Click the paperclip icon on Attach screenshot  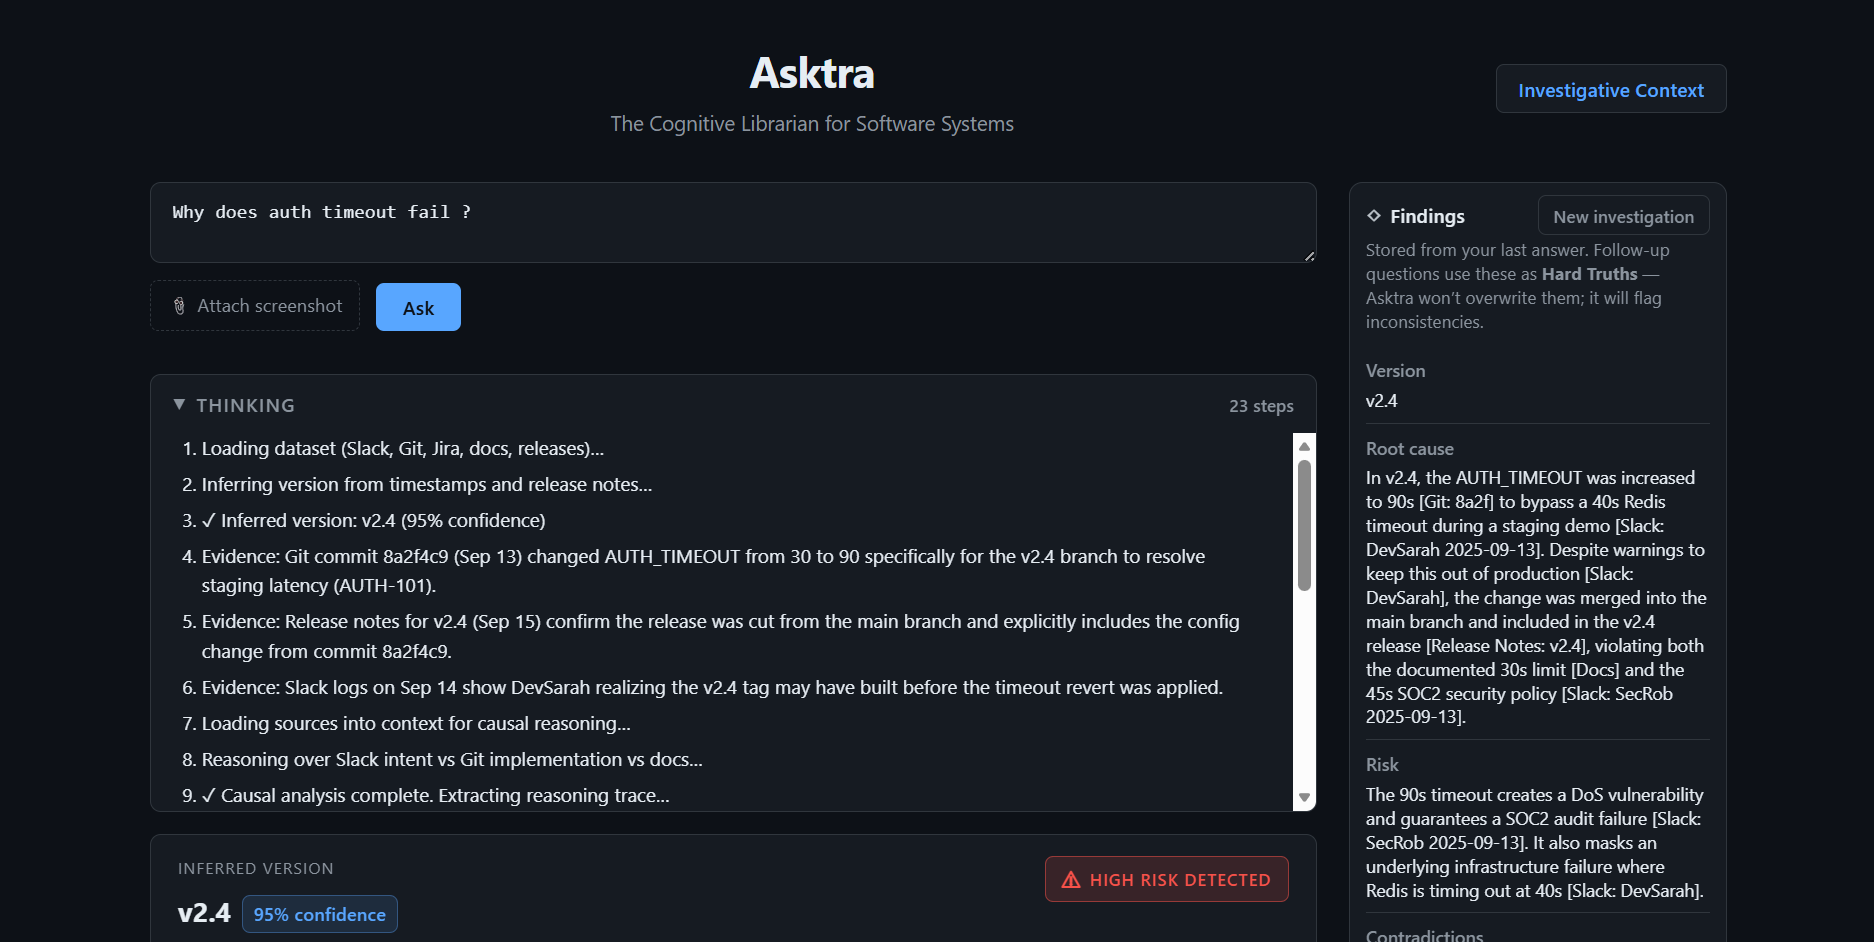tap(179, 306)
